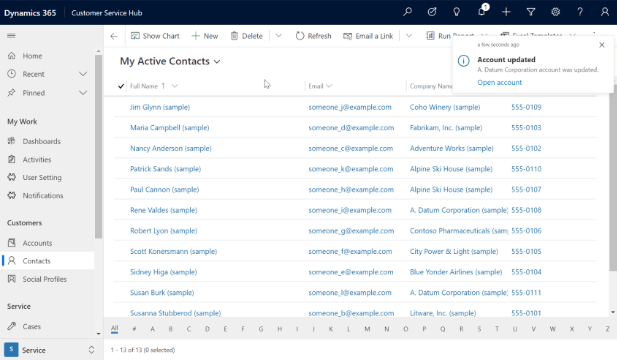Open the notifications bell icon
Screen dimensions: 617x360
pos(482,11)
